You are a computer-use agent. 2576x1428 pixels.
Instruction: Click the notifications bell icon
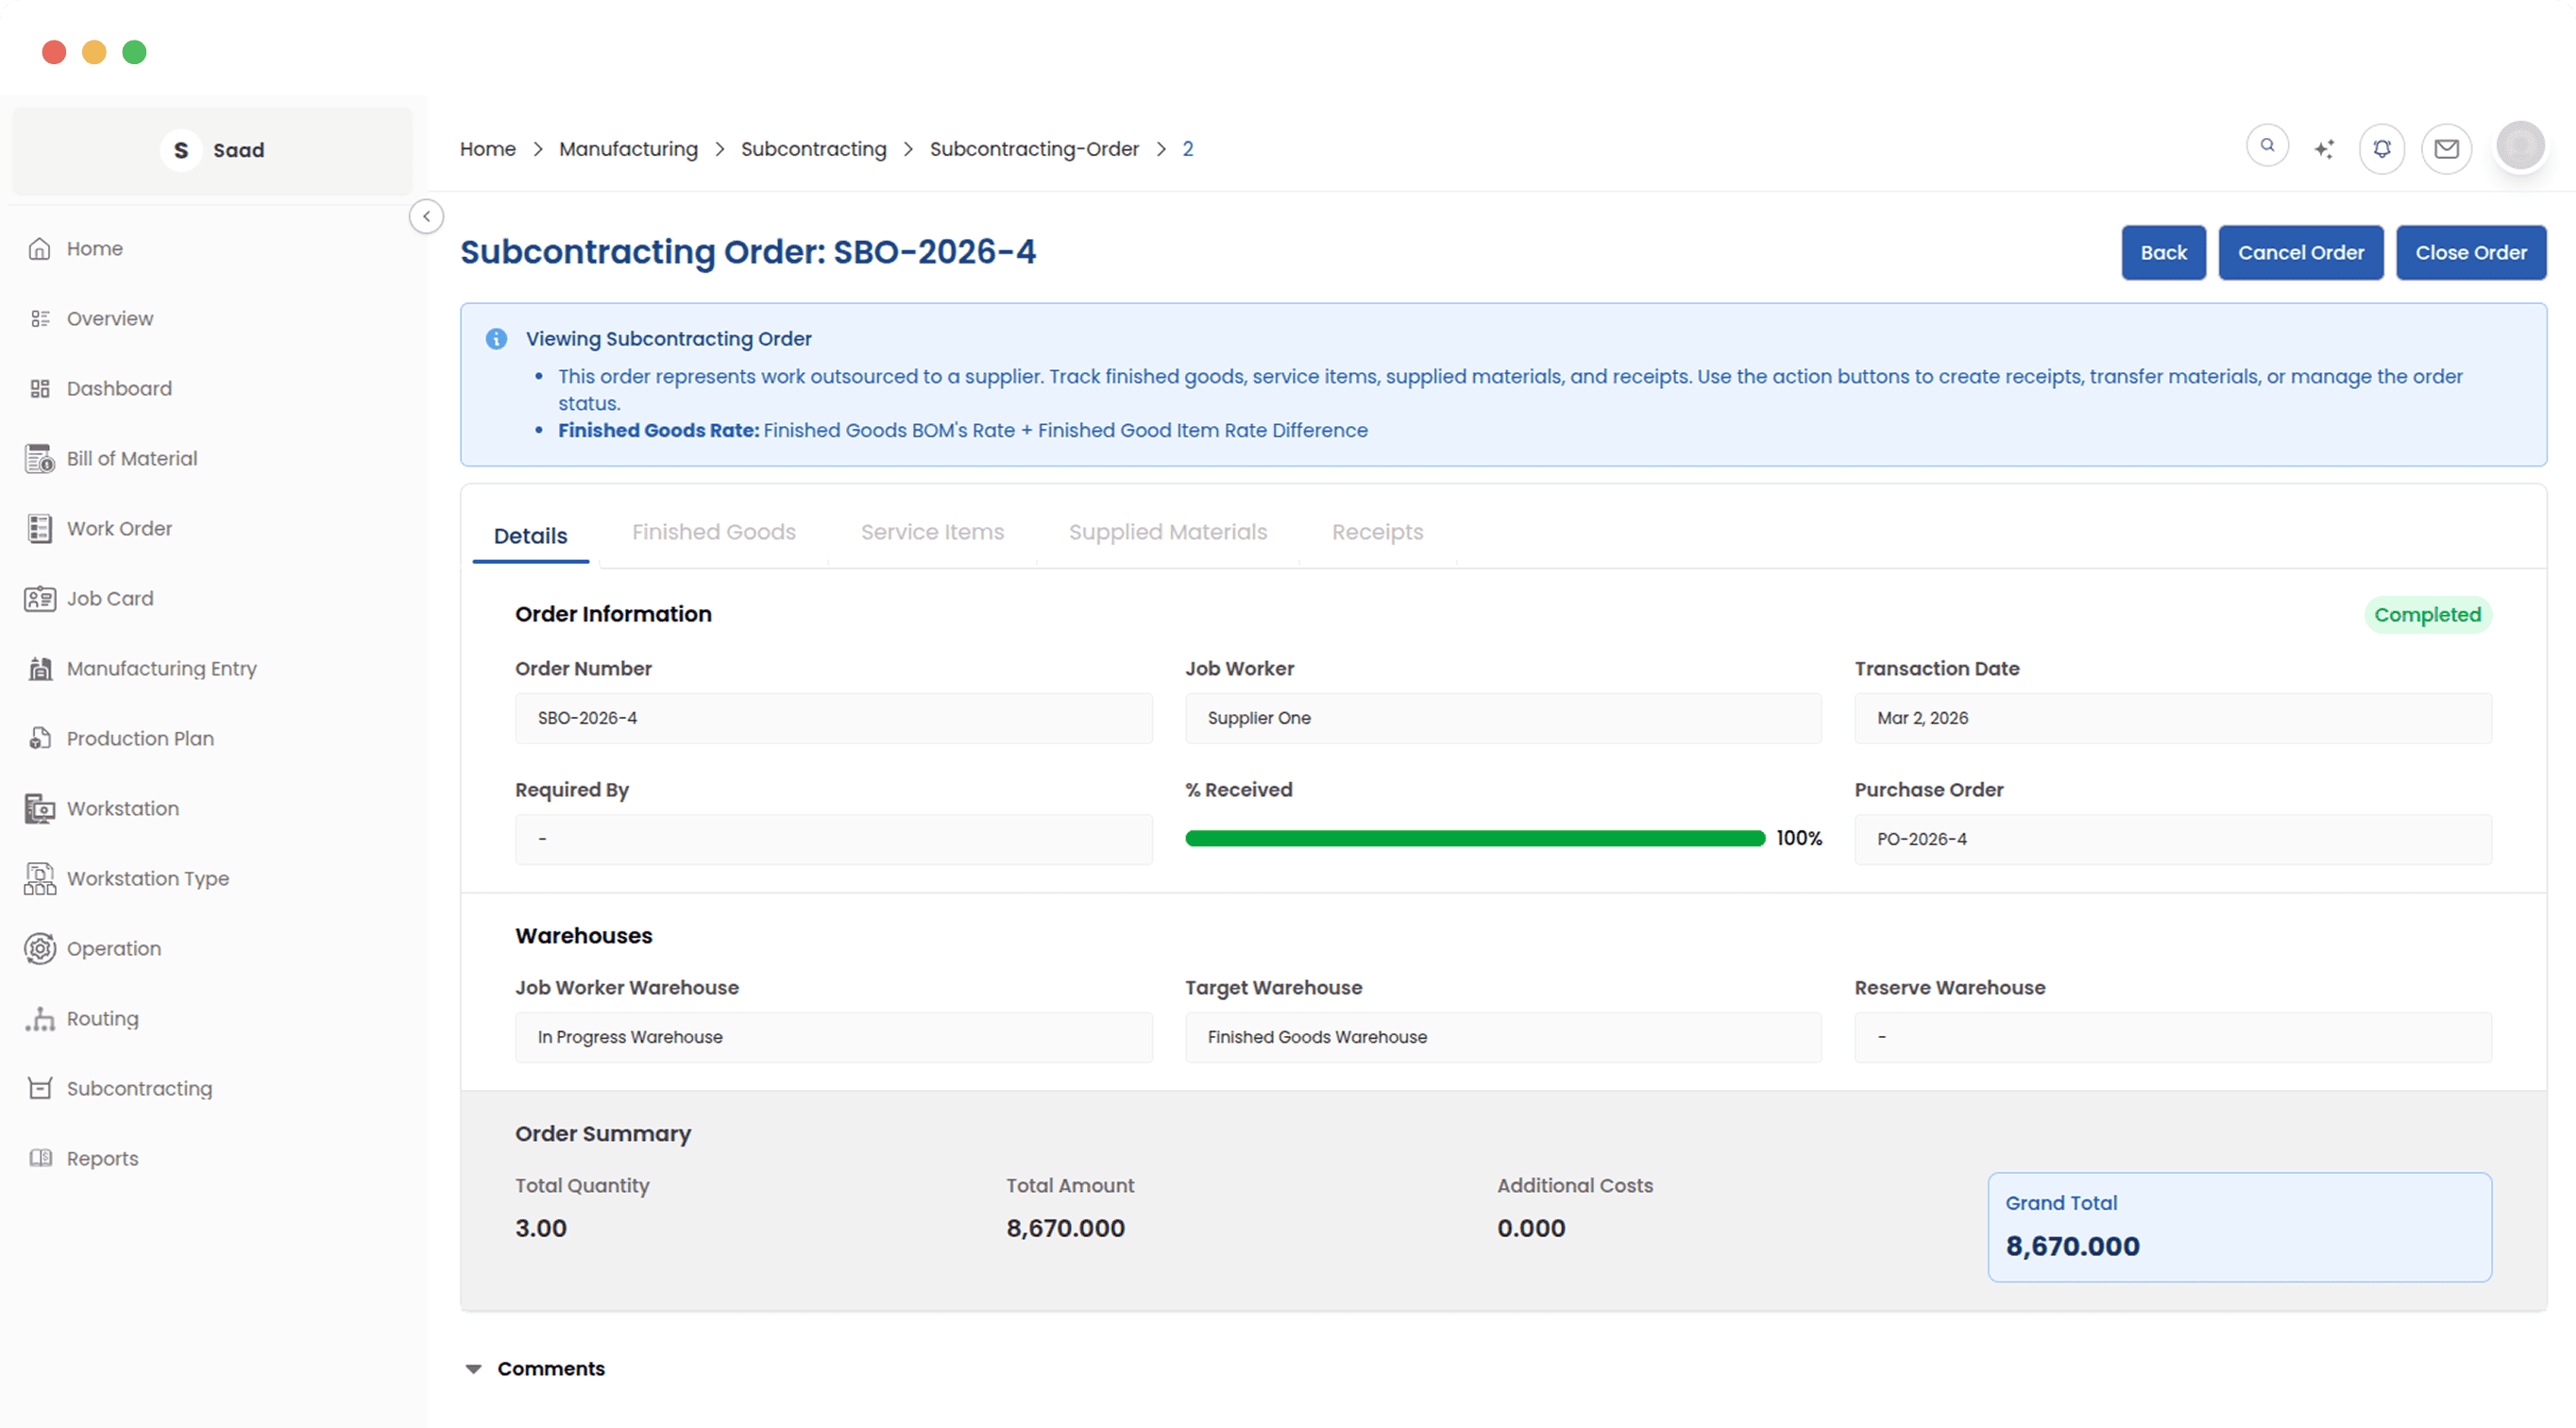coord(2382,147)
